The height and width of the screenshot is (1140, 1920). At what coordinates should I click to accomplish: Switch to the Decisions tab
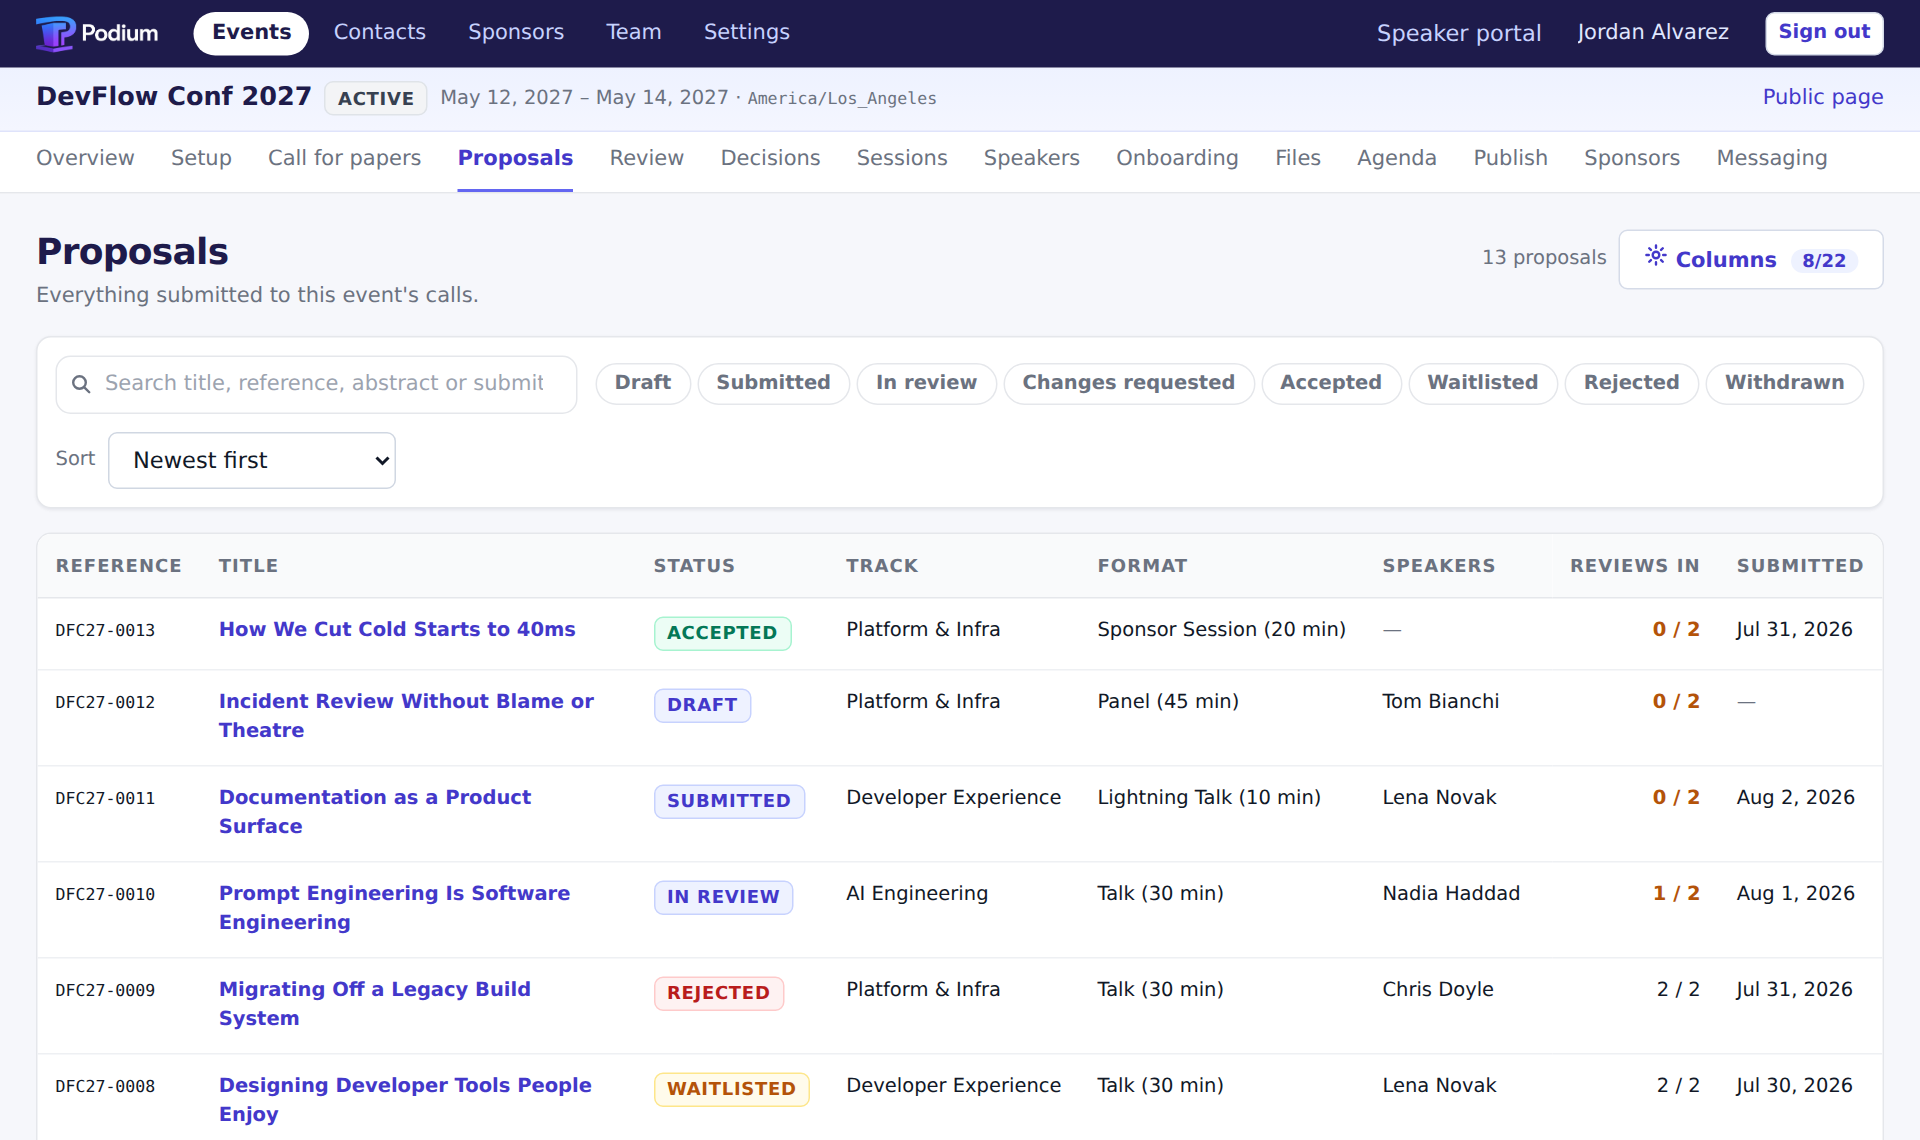coord(770,158)
